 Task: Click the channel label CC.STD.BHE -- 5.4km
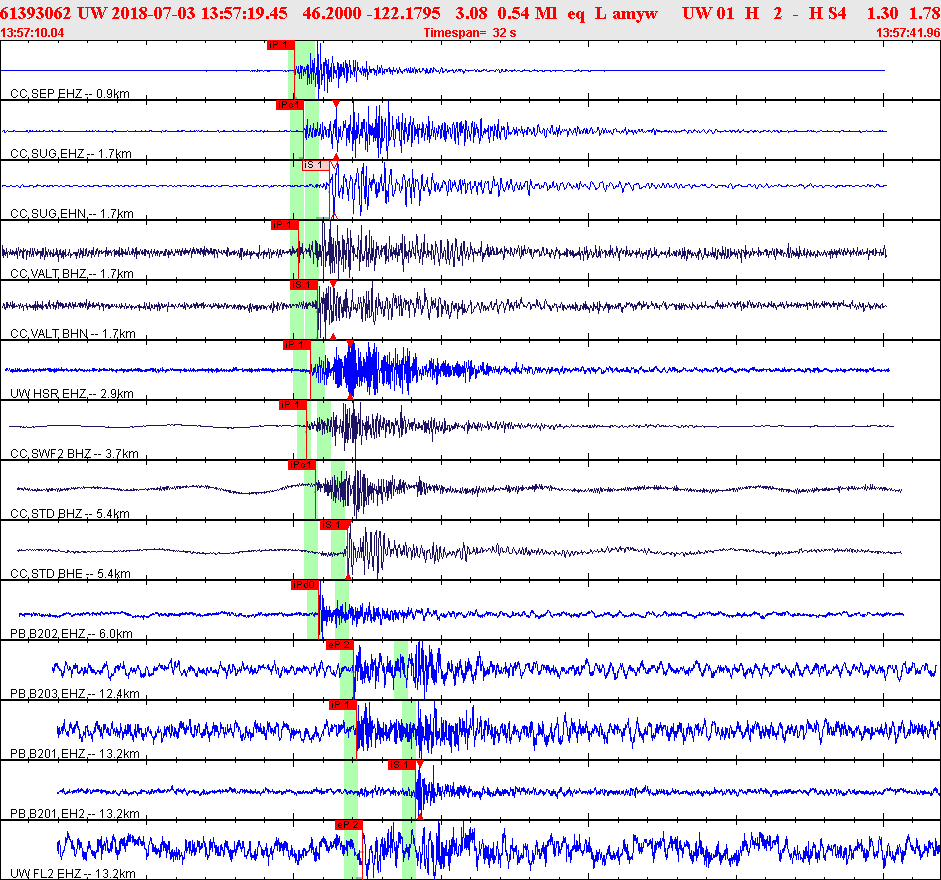(70, 574)
